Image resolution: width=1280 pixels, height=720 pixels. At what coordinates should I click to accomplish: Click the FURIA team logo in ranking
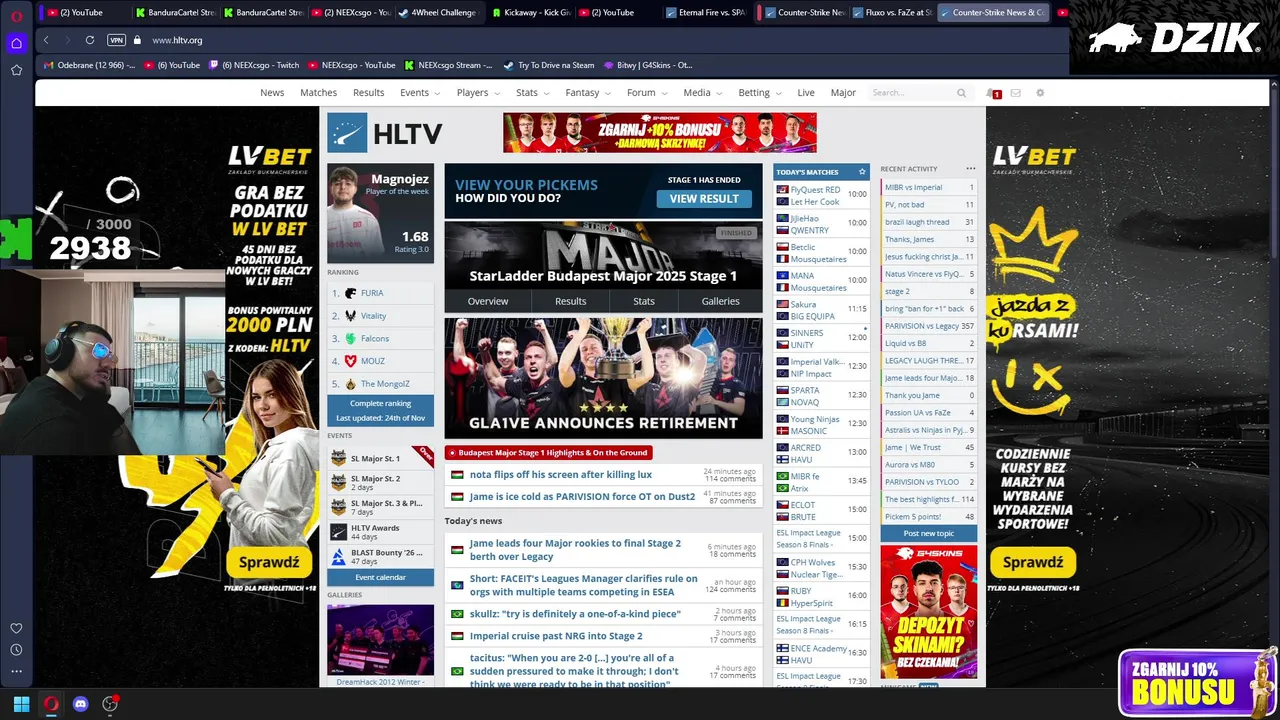[351, 293]
